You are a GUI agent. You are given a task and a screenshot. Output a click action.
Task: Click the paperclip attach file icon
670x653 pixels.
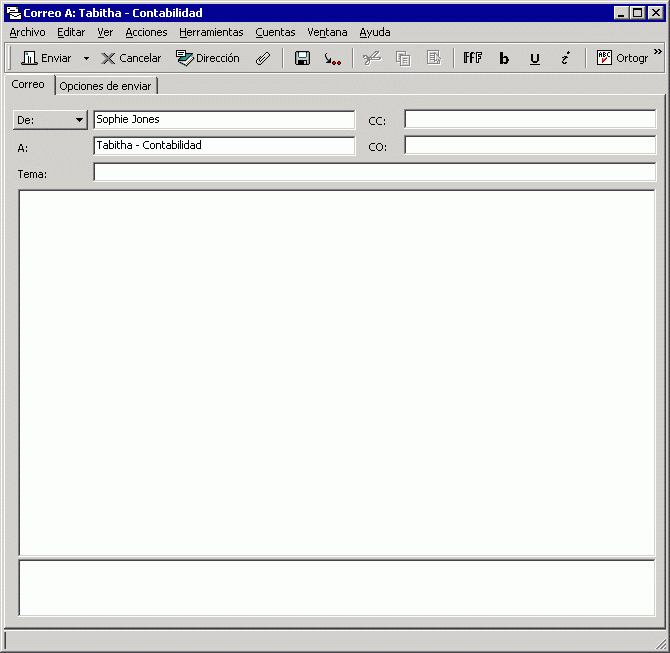[x=263, y=58]
